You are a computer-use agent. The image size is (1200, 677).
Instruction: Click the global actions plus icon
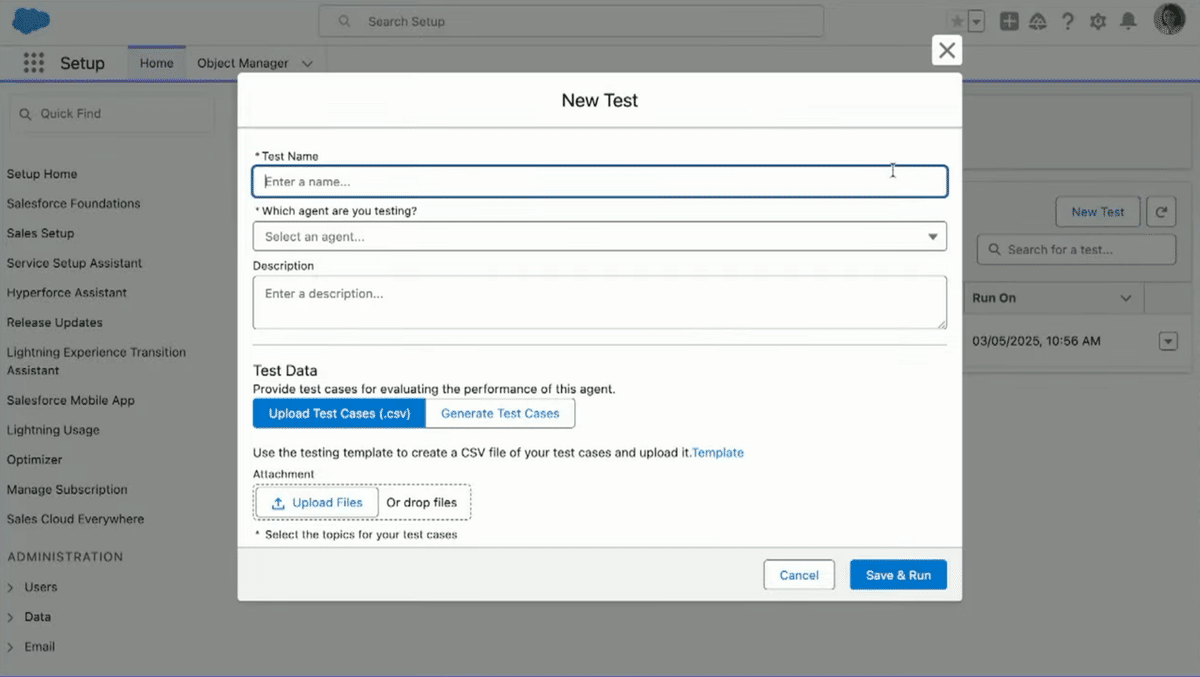pos(1007,20)
